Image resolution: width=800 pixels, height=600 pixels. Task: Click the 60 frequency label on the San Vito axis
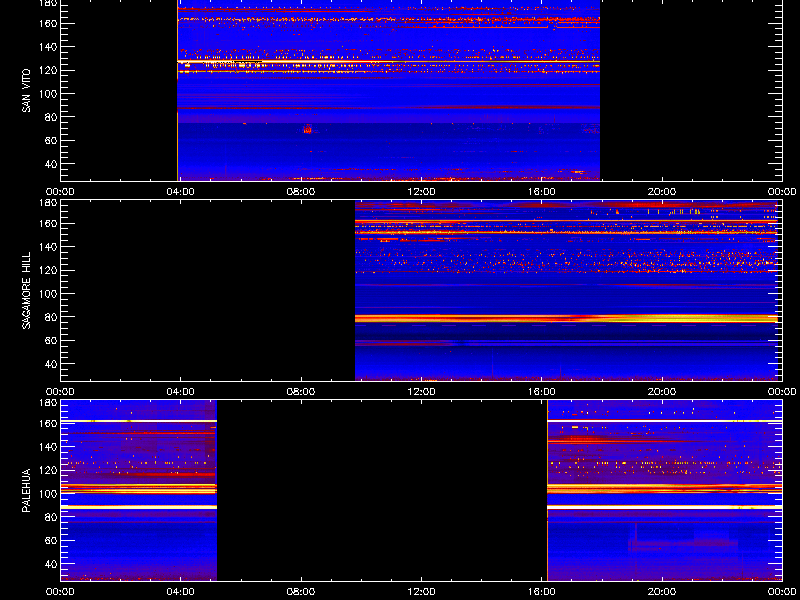[x=52, y=140]
